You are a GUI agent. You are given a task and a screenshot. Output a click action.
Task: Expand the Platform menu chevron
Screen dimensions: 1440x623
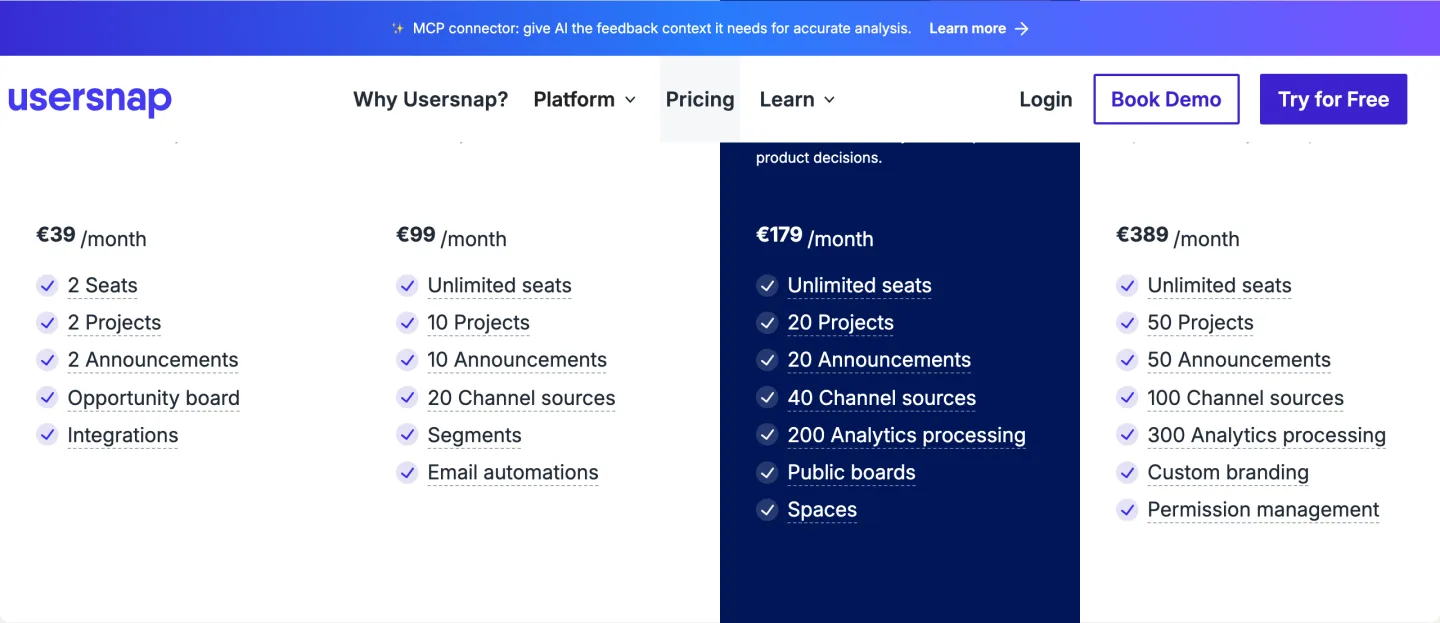click(x=630, y=100)
